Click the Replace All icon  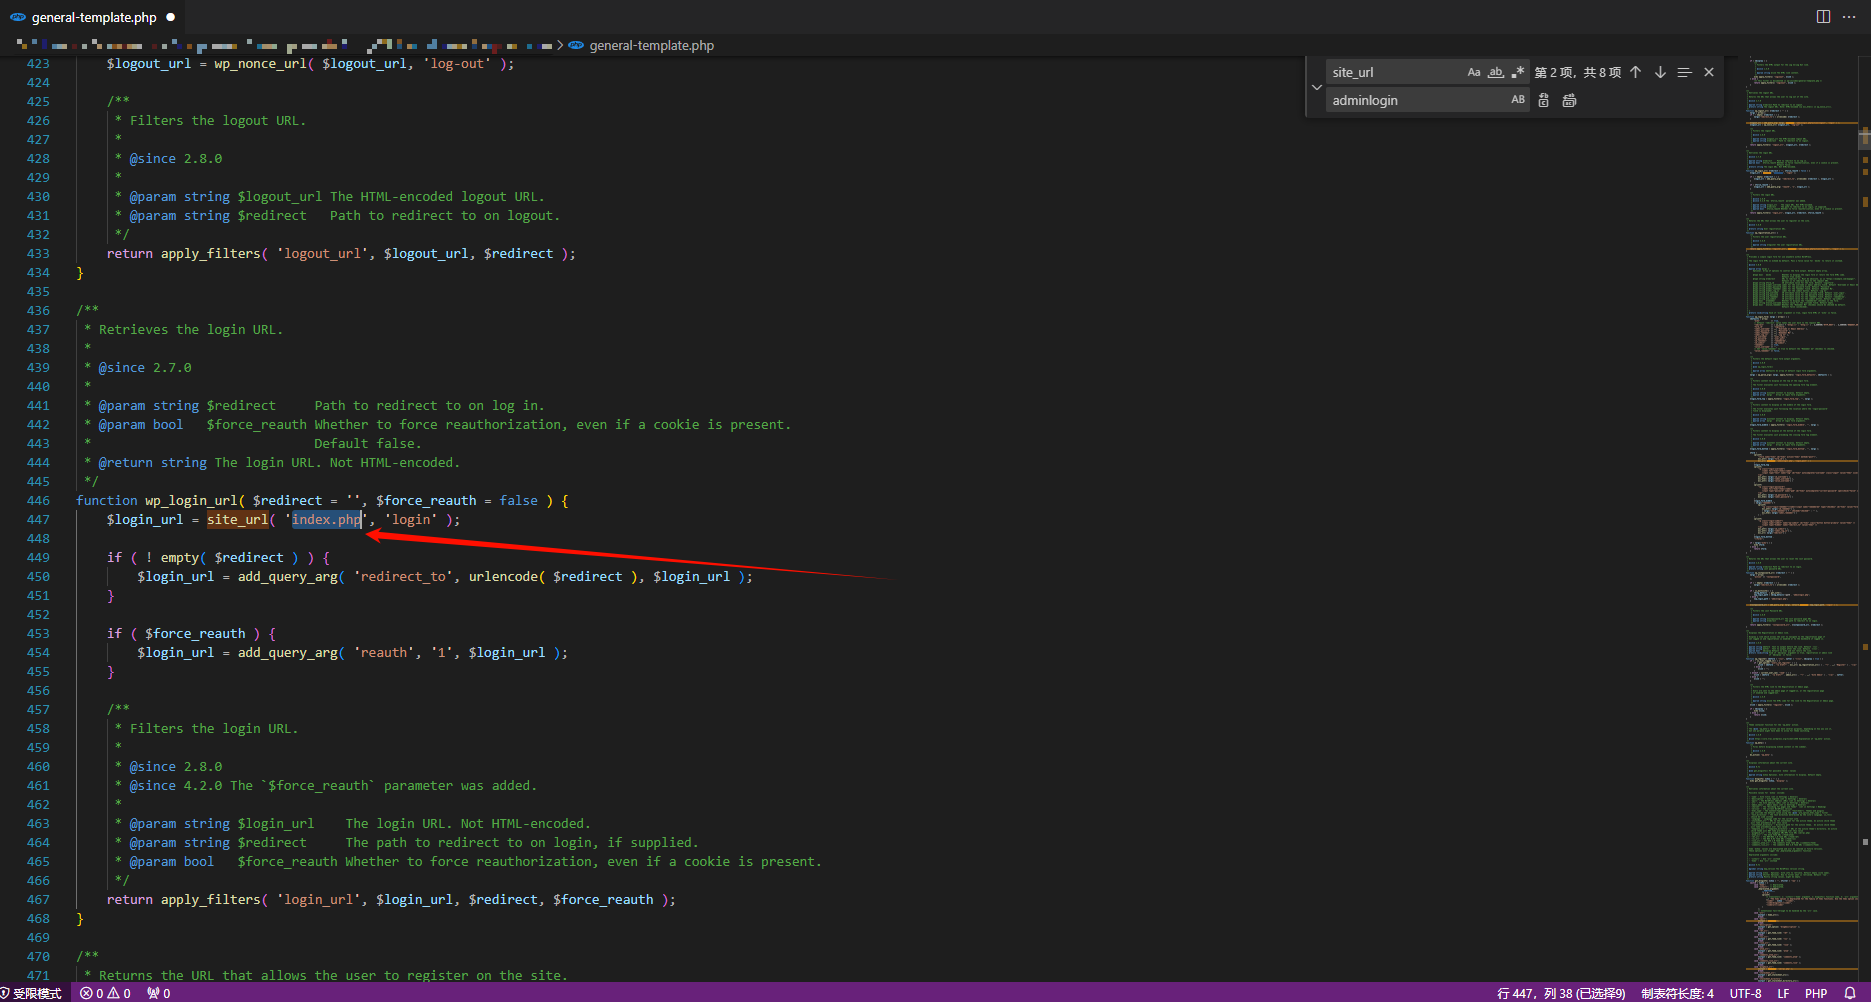pyautogui.click(x=1569, y=100)
